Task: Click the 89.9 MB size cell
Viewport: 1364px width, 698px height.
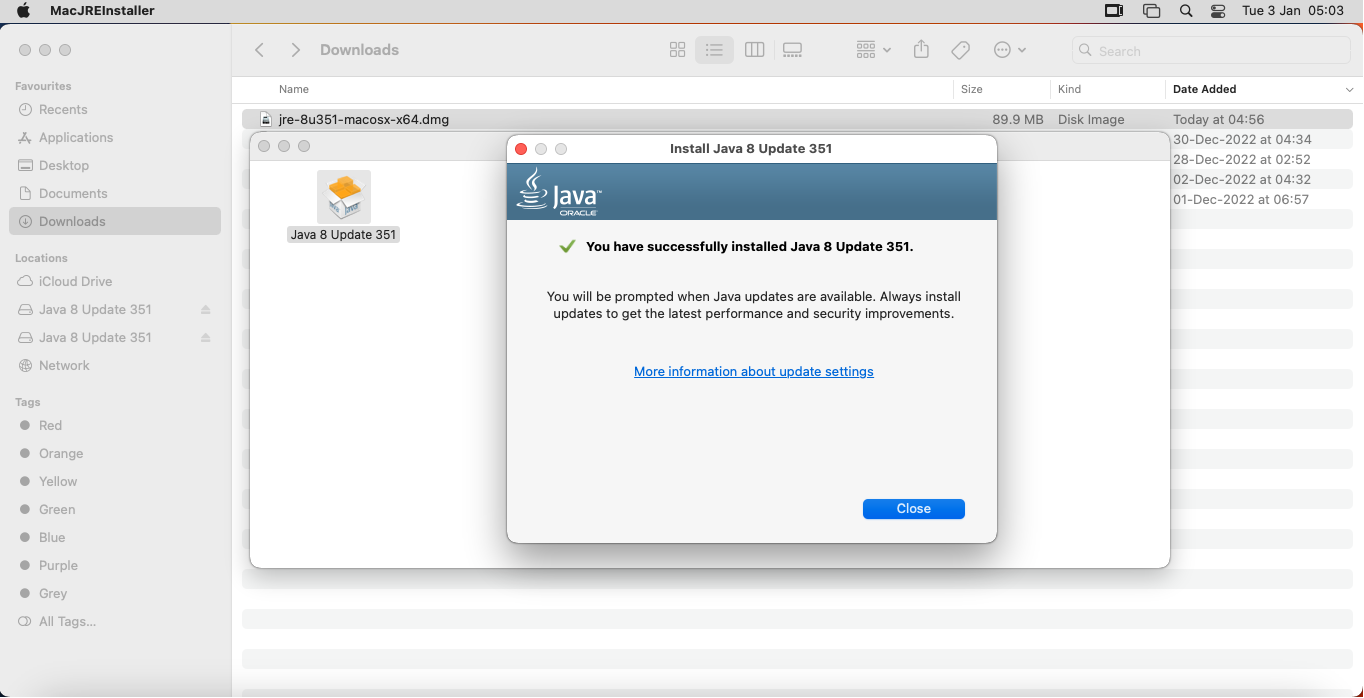Action: [1018, 120]
